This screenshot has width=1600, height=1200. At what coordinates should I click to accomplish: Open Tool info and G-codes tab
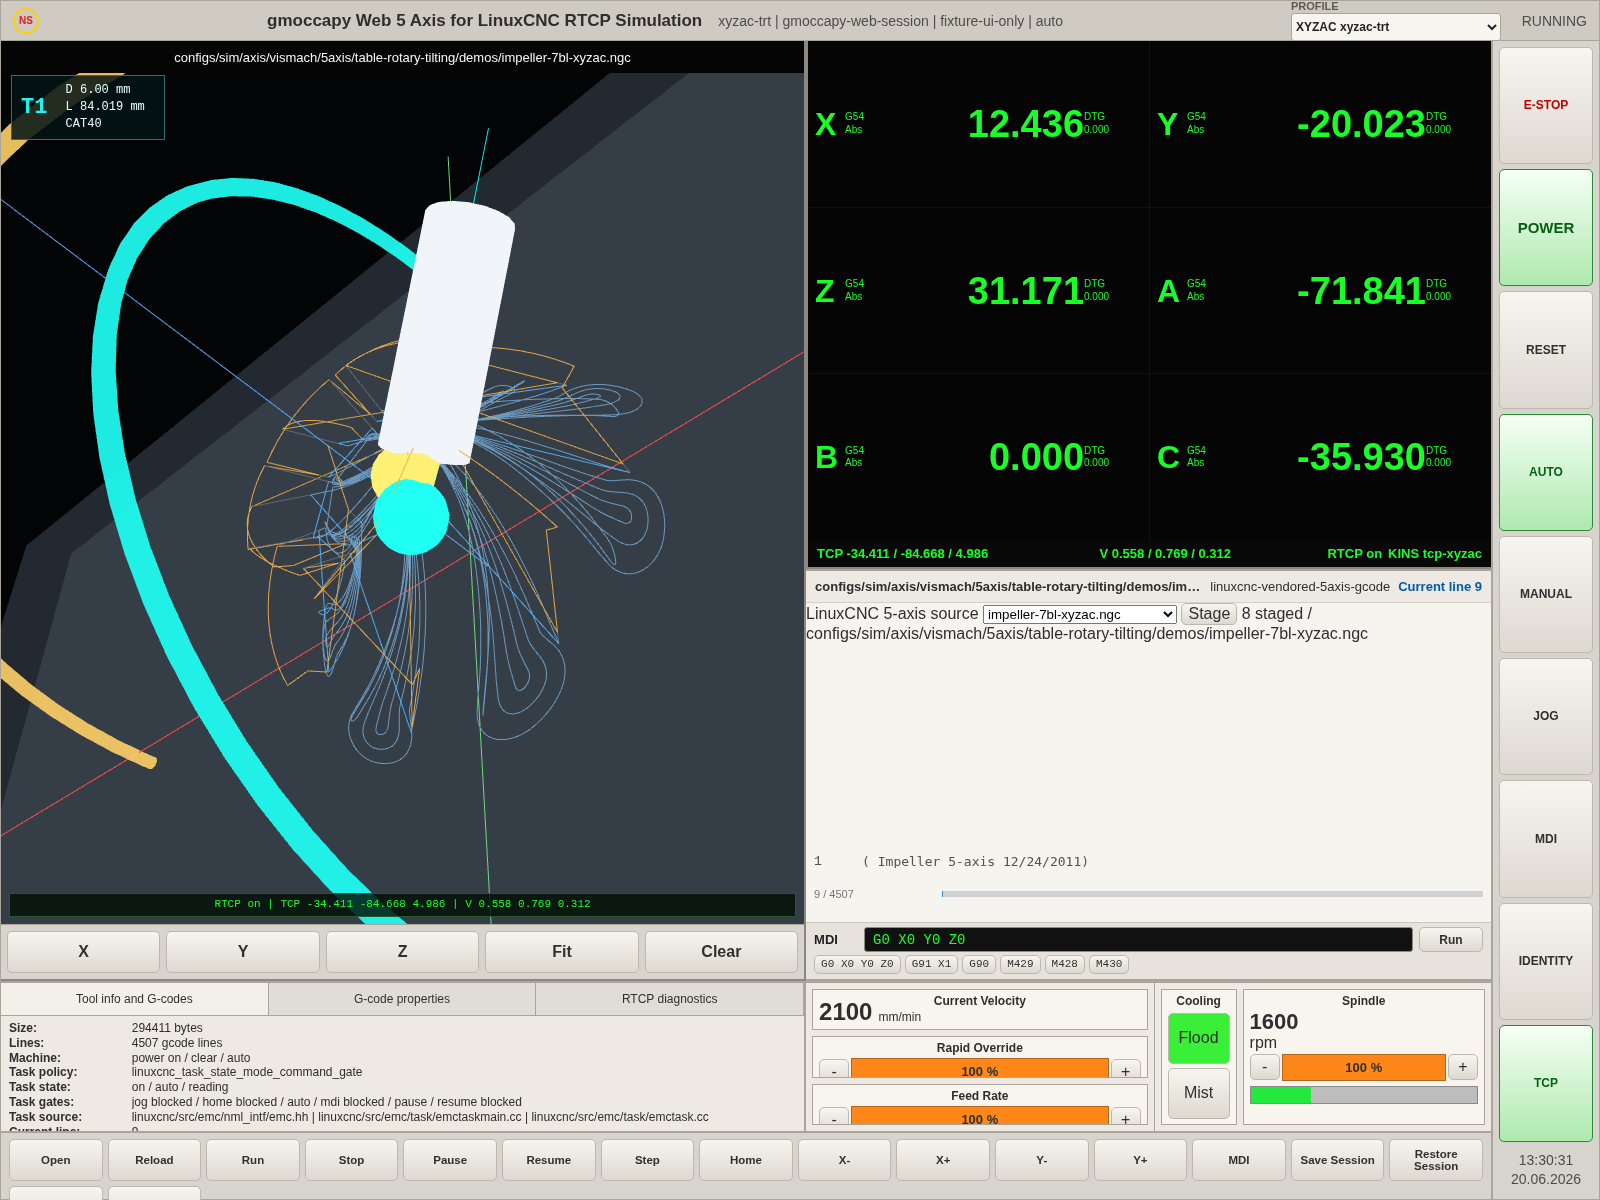click(134, 999)
